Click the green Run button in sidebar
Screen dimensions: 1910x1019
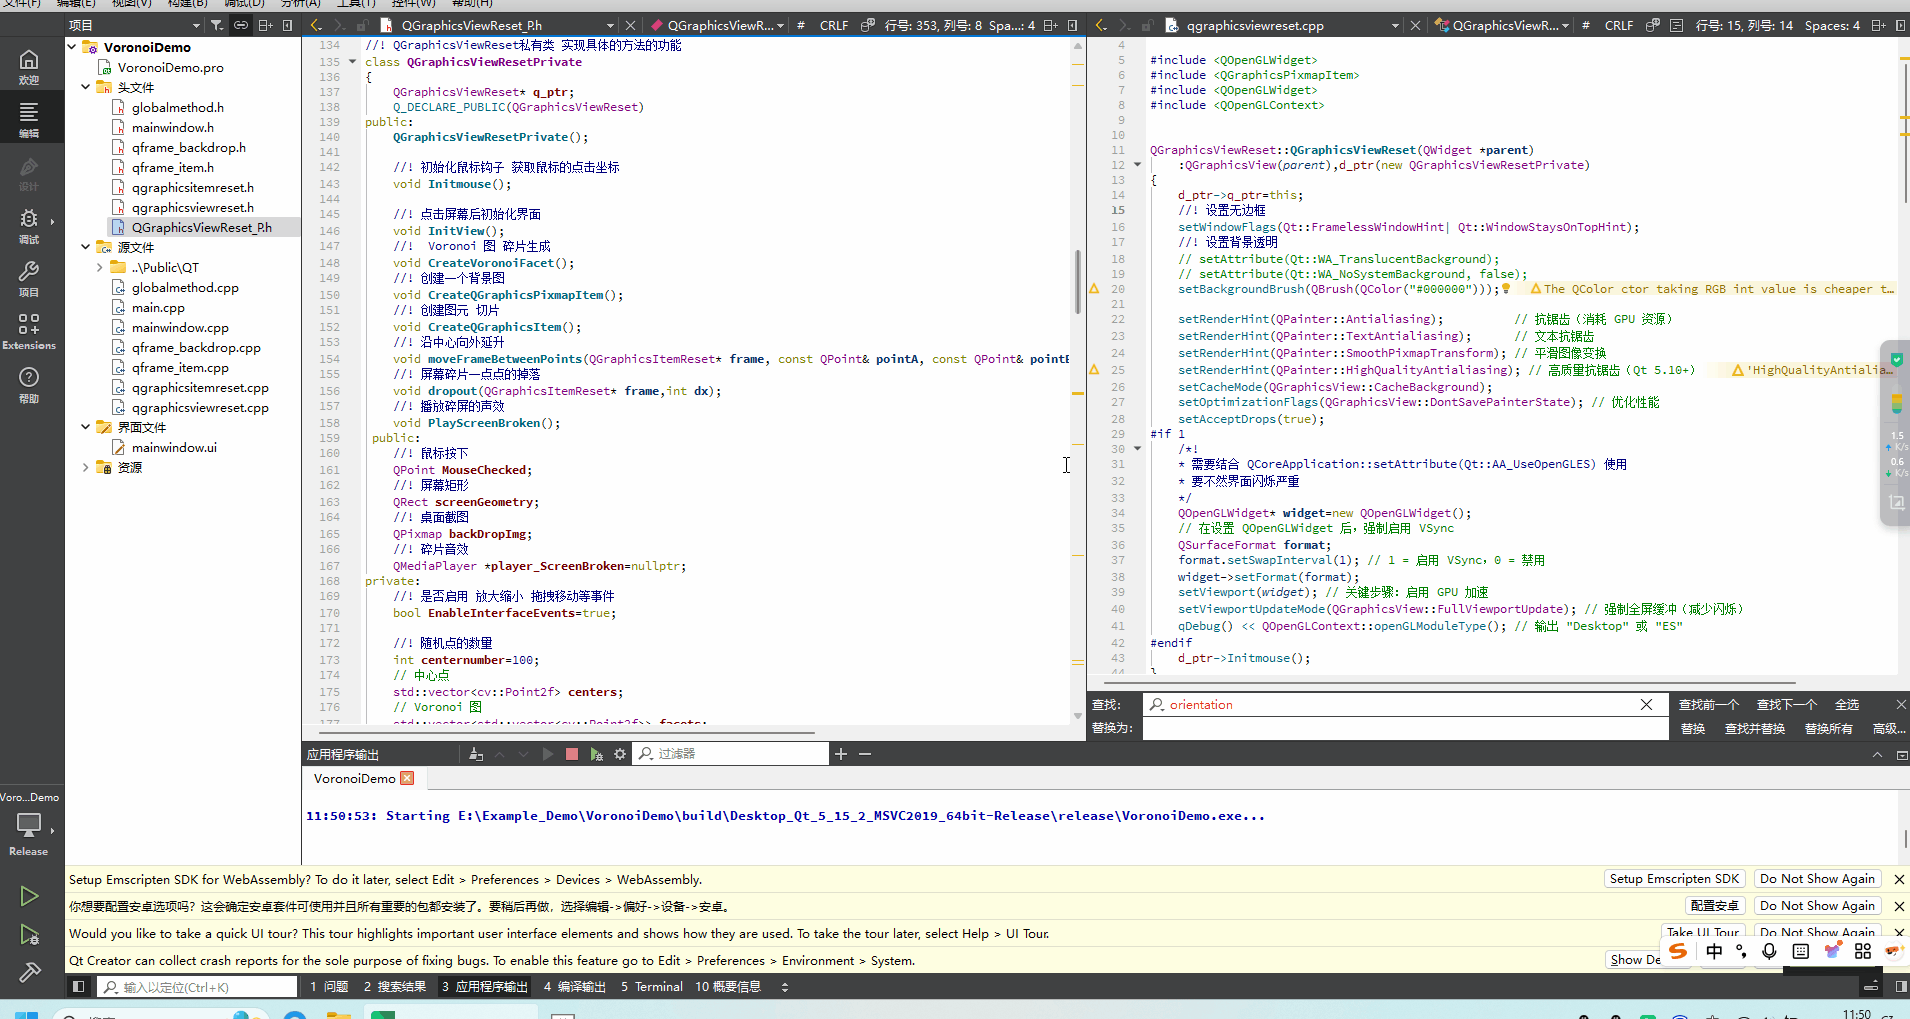(x=29, y=896)
